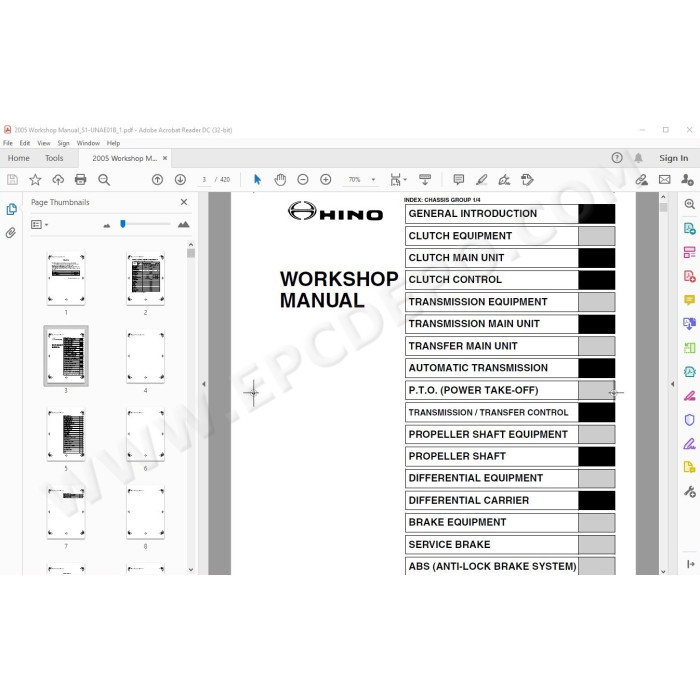The image size is (700, 700).
Task: Click the BRAKE EQUIPMENT index entry
Action: 510,522
